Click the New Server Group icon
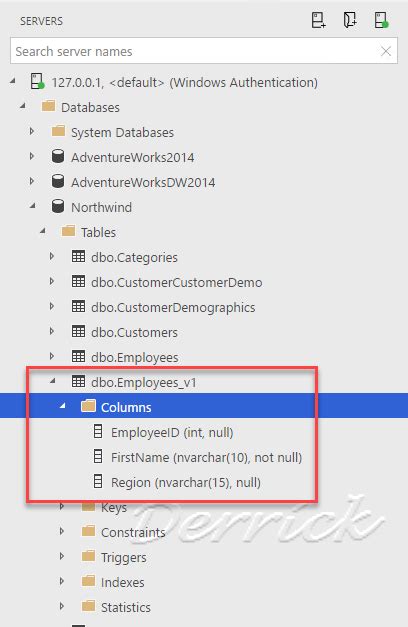Screen dimensions: 408x627 350,20
